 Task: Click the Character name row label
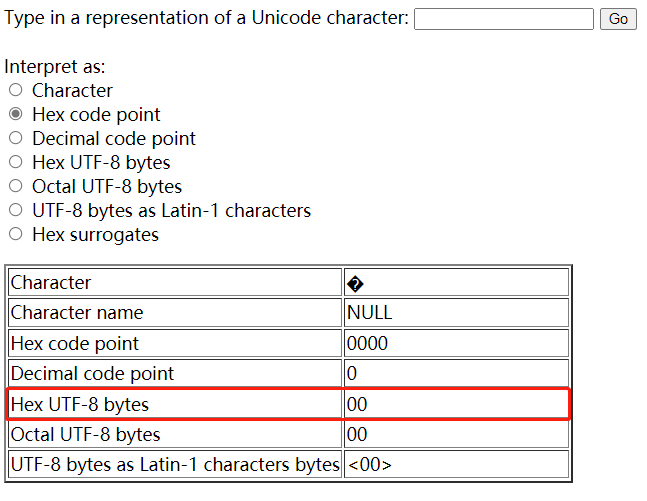coord(77,313)
